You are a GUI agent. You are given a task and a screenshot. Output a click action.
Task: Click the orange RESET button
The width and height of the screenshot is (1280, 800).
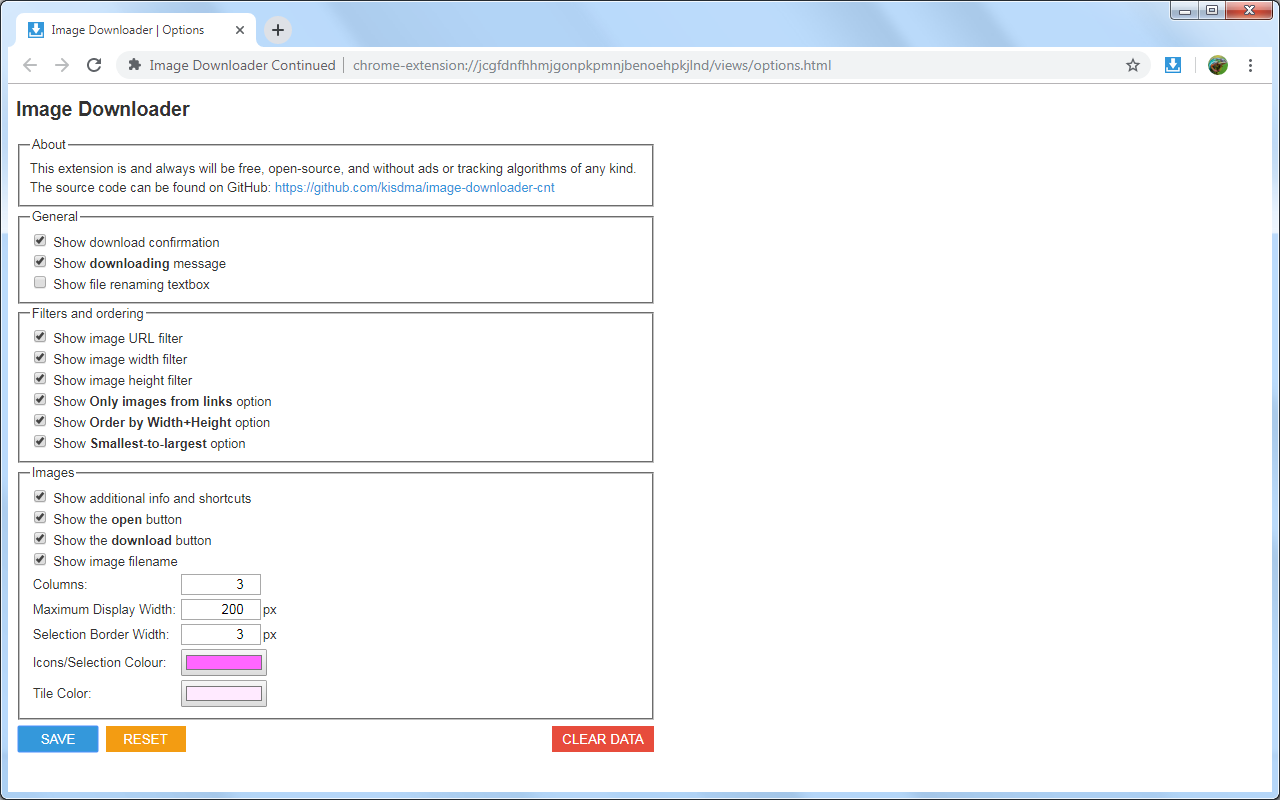[146, 739]
